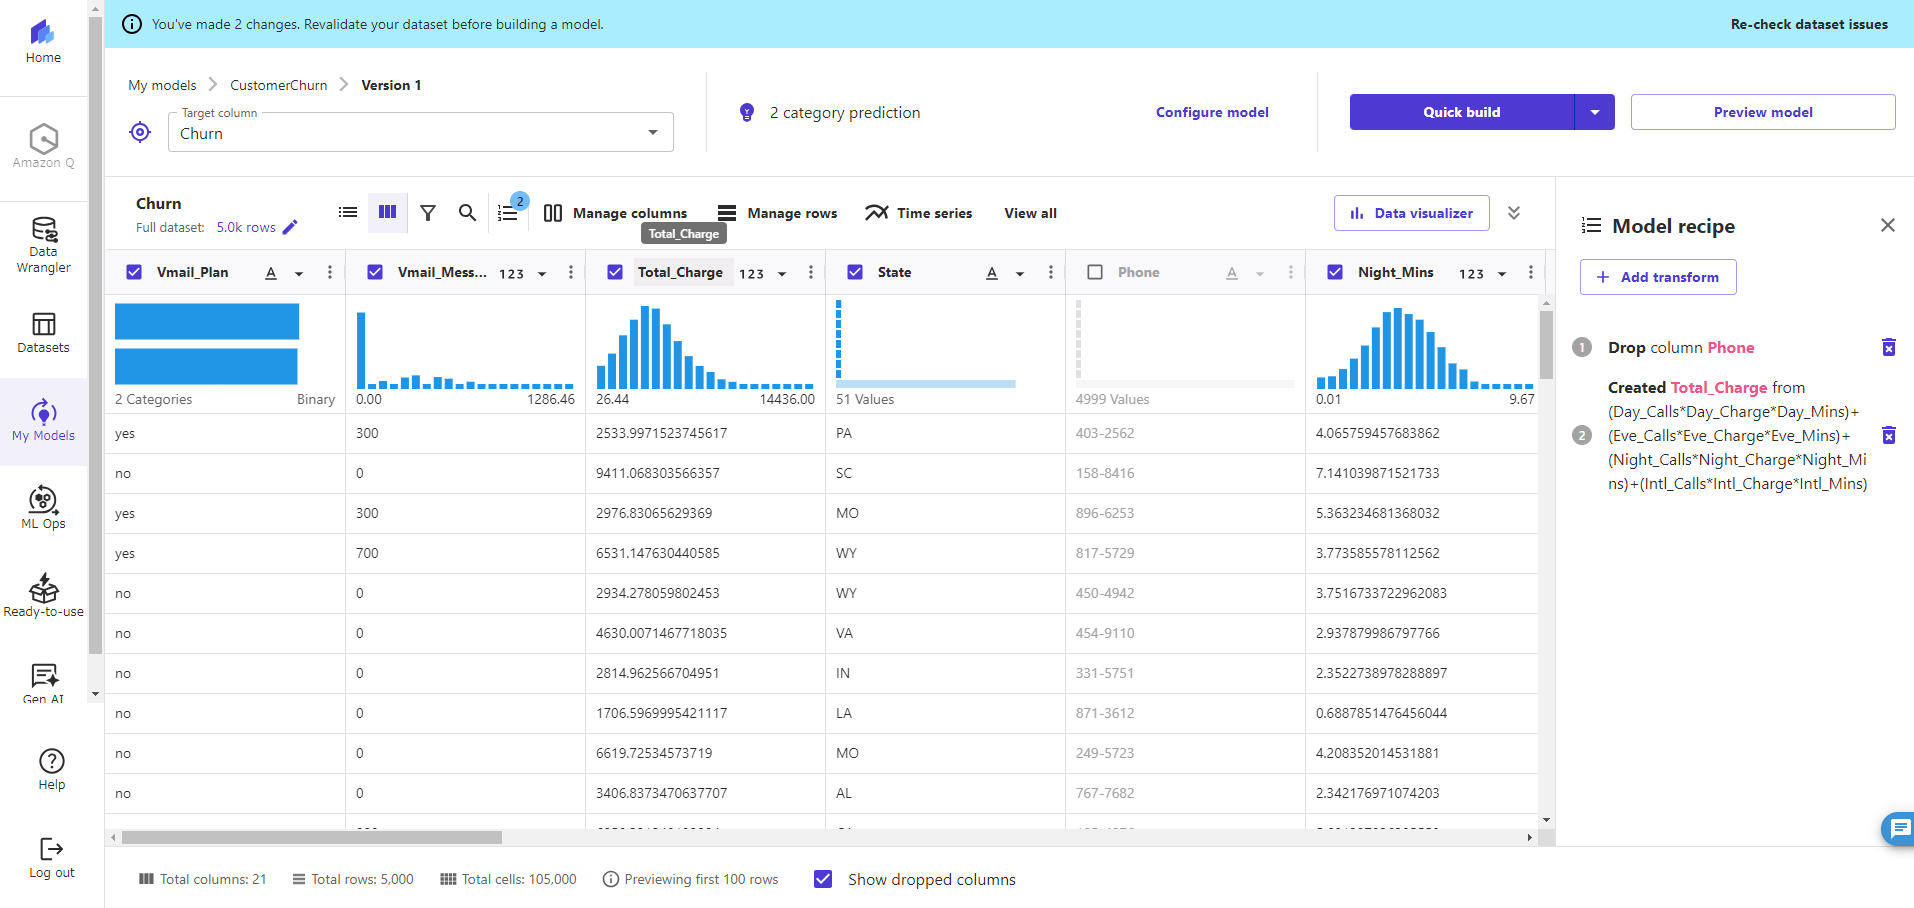The width and height of the screenshot is (1914, 908).
Task: Open model recipe steps icon with badge
Action: coord(508,213)
